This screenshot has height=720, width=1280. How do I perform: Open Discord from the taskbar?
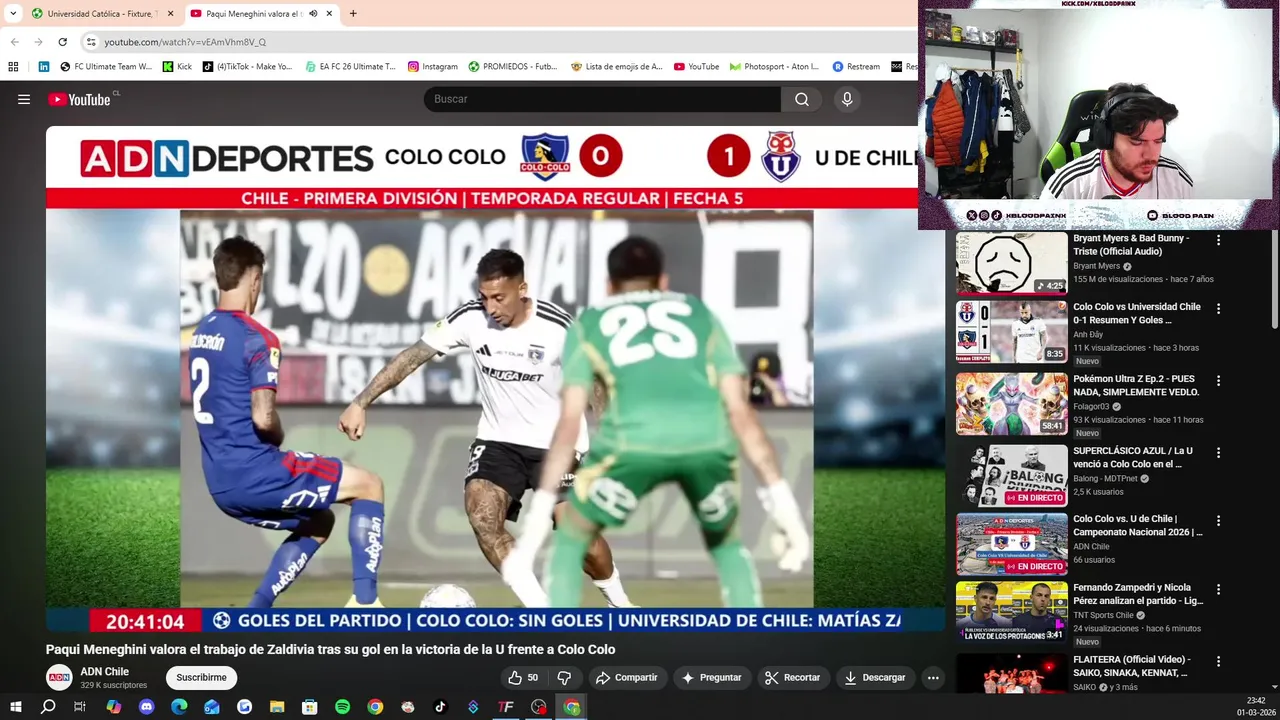pyautogui.click(x=147, y=707)
